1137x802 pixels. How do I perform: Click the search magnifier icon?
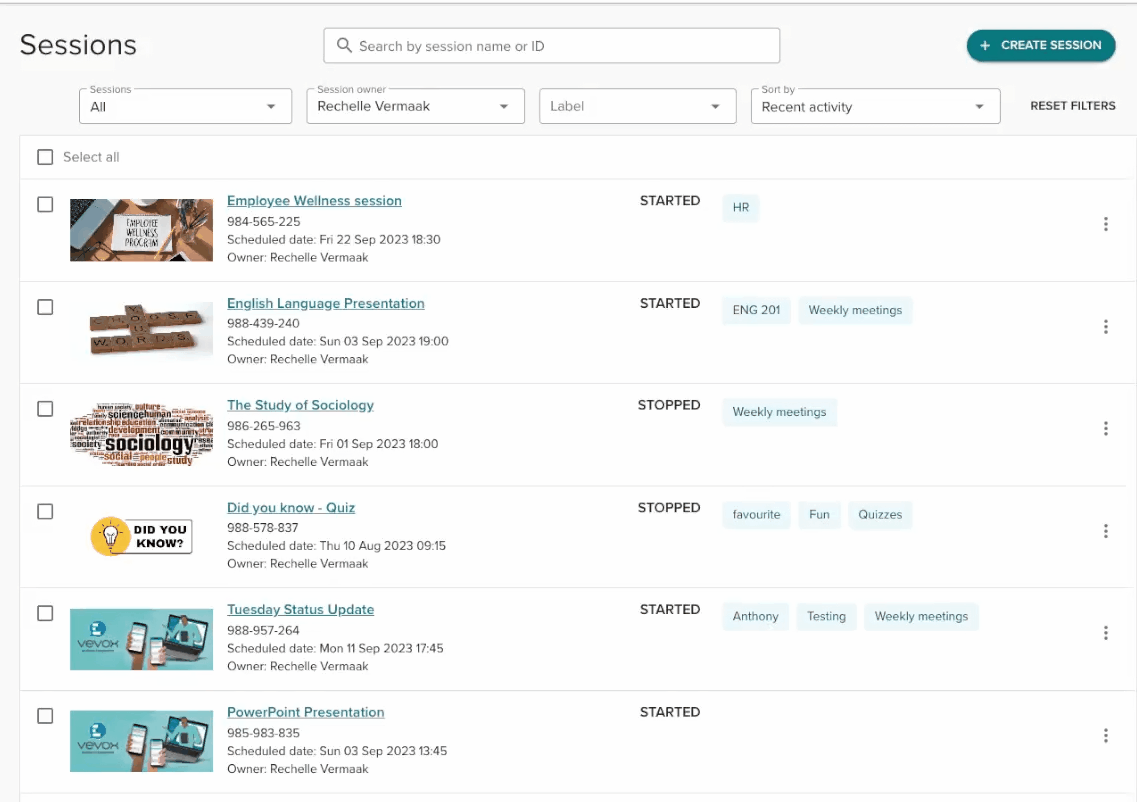pyautogui.click(x=345, y=46)
